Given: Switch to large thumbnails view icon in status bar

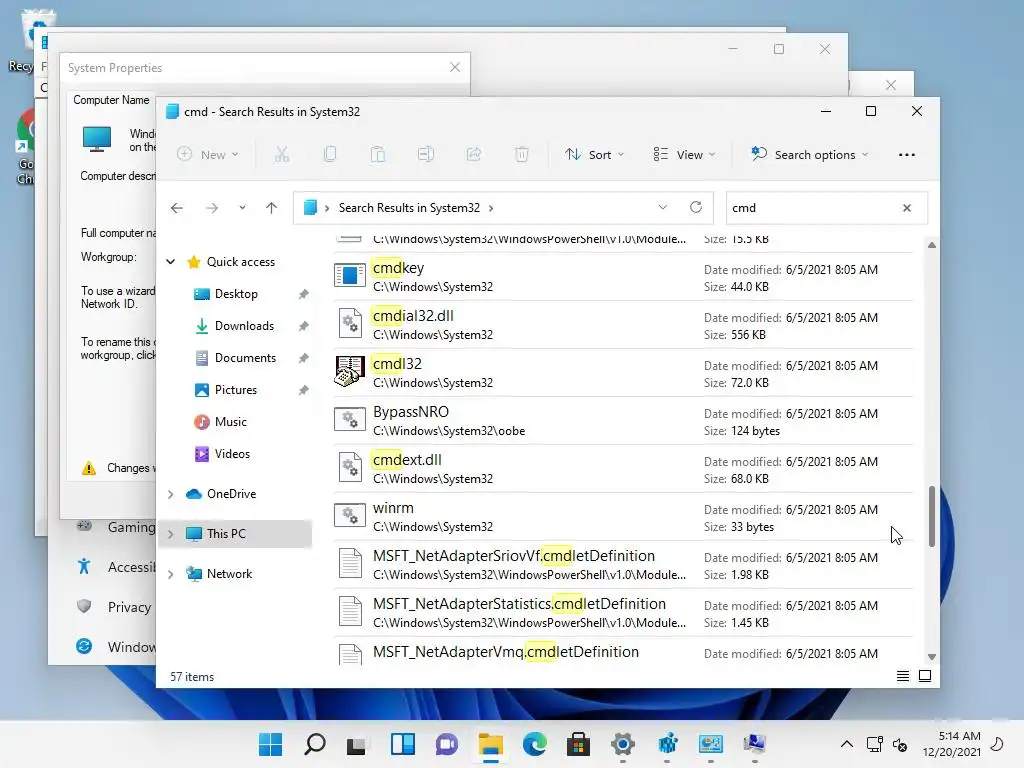Looking at the screenshot, I should [x=925, y=676].
